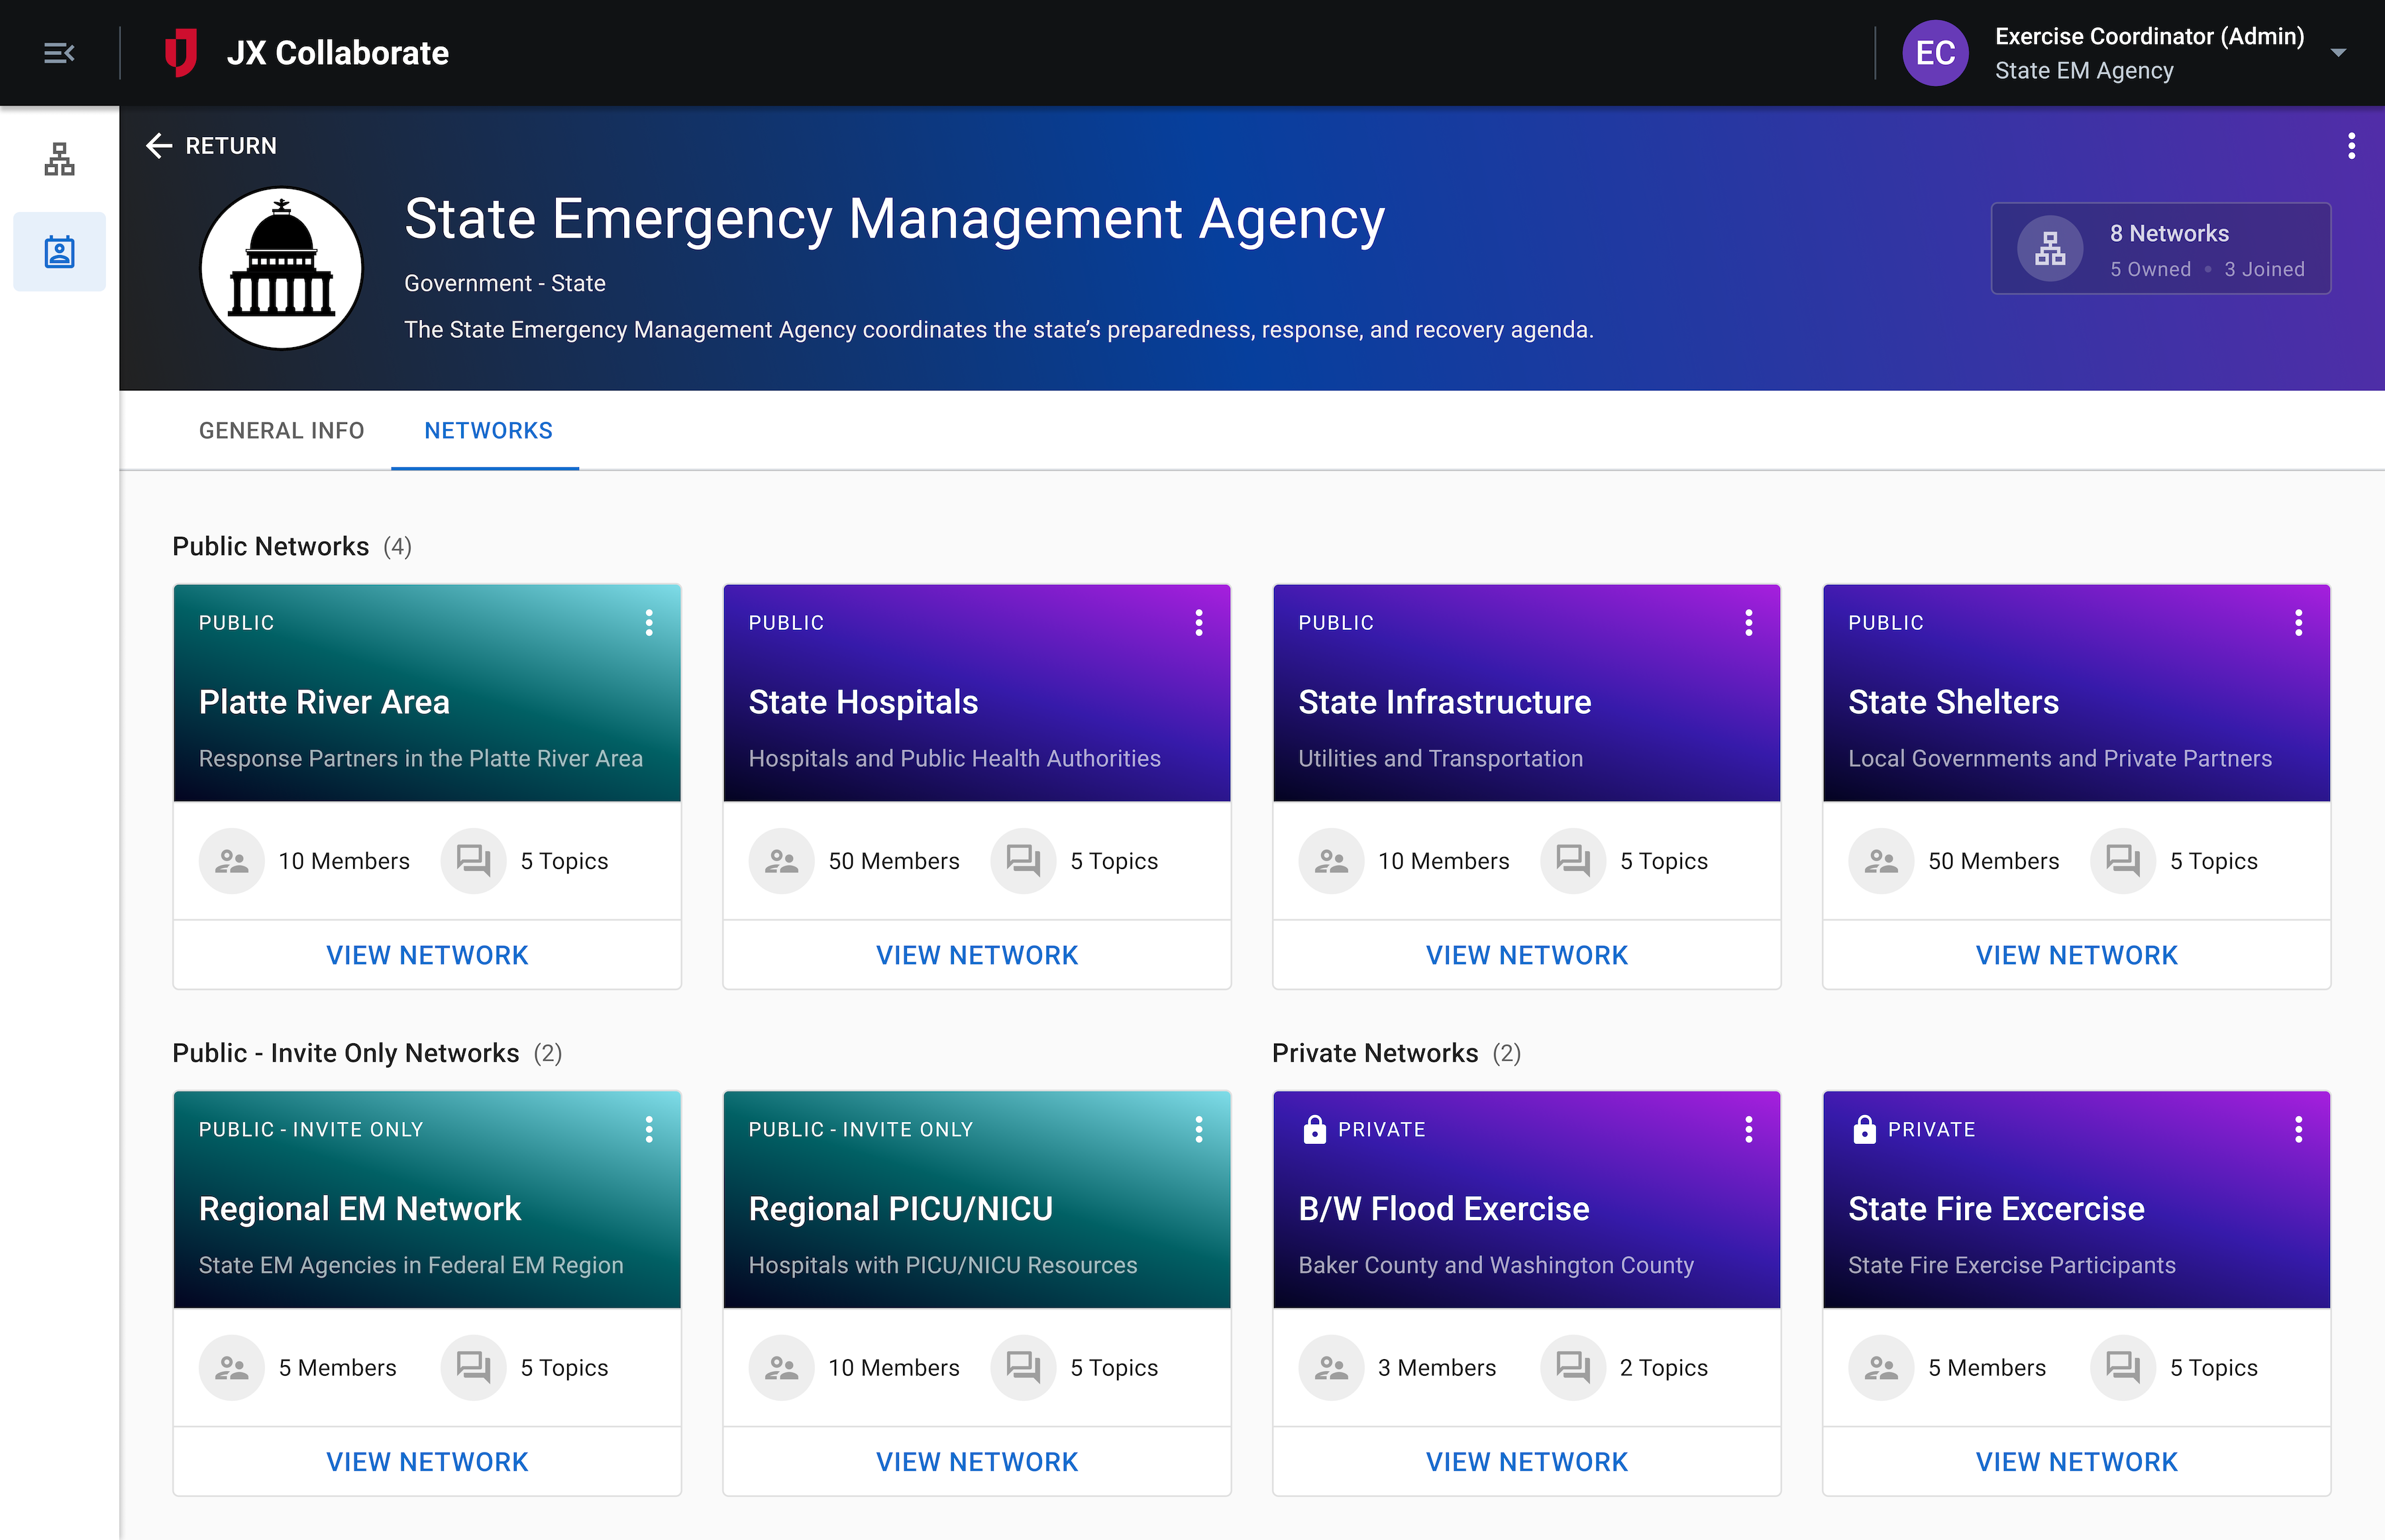Expand the user account dropdown arrow
The width and height of the screenshot is (2385, 1540).
pos(2338,53)
